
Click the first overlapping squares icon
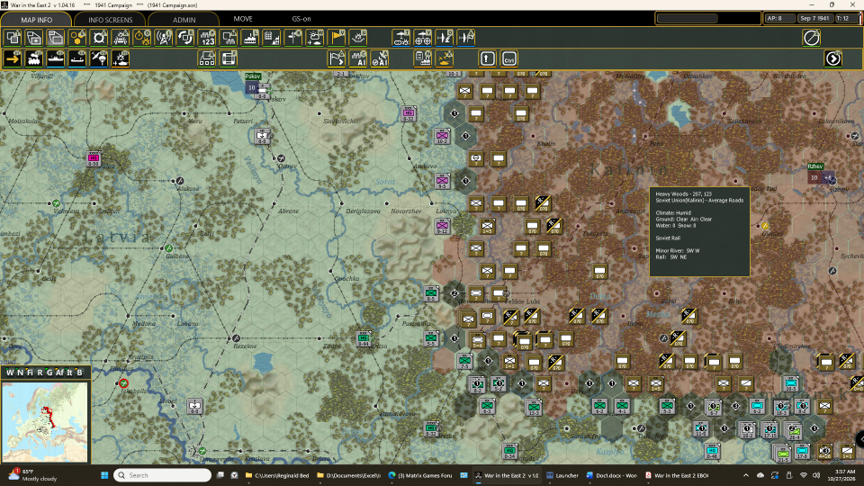pos(13,38)
